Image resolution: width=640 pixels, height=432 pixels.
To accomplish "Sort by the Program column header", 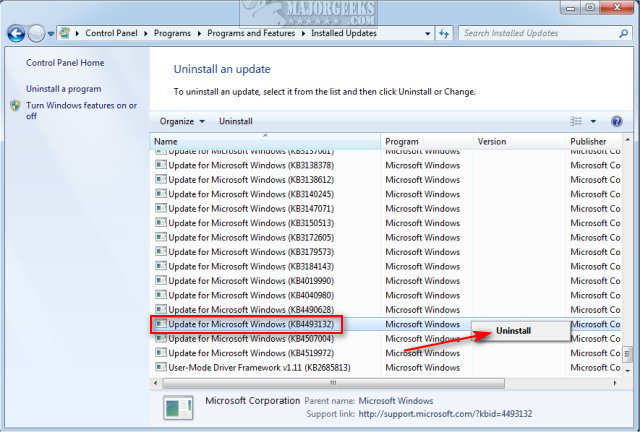I will [427, 141].
